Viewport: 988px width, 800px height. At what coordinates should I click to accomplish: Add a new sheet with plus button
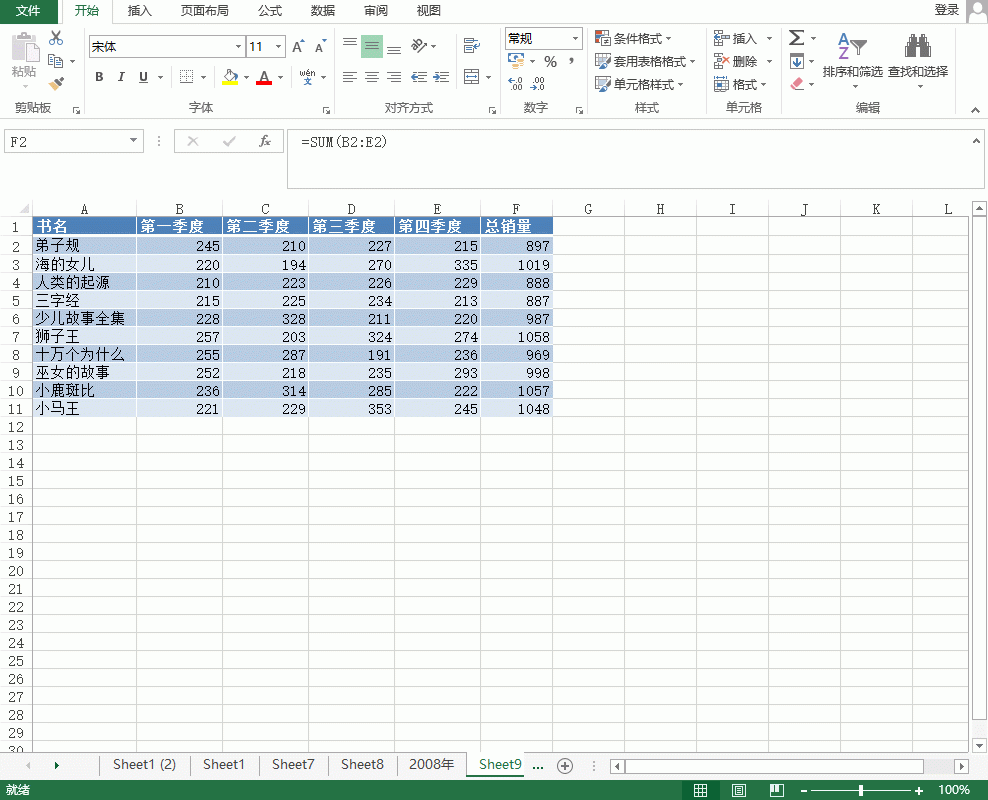click(x=565, y=765)
